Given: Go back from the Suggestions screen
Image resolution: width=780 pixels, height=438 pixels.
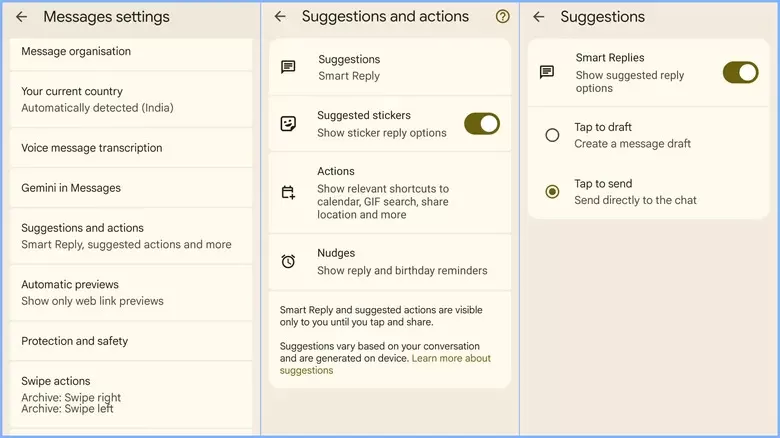Looking at the screenshot, I should coord(539,17).
